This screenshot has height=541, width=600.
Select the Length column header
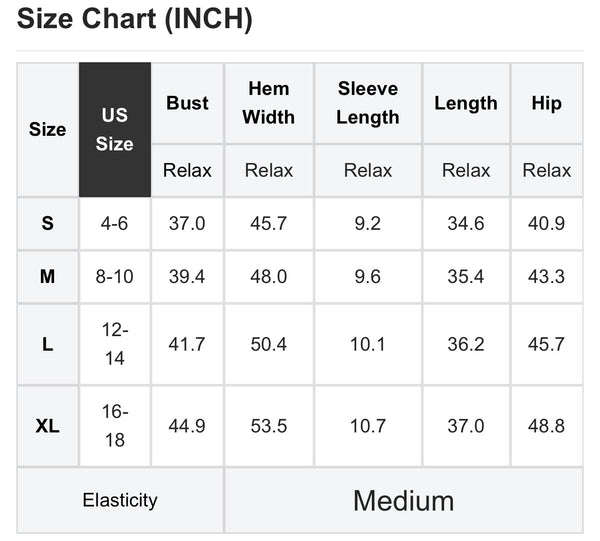pyautogui.click(x=465, y=103)
